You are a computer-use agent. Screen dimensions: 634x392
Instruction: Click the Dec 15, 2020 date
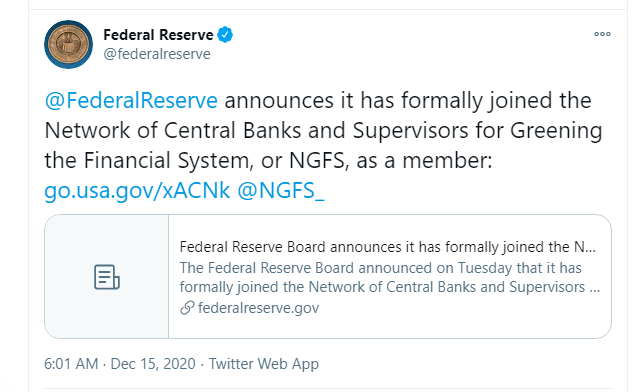(153, 364)
